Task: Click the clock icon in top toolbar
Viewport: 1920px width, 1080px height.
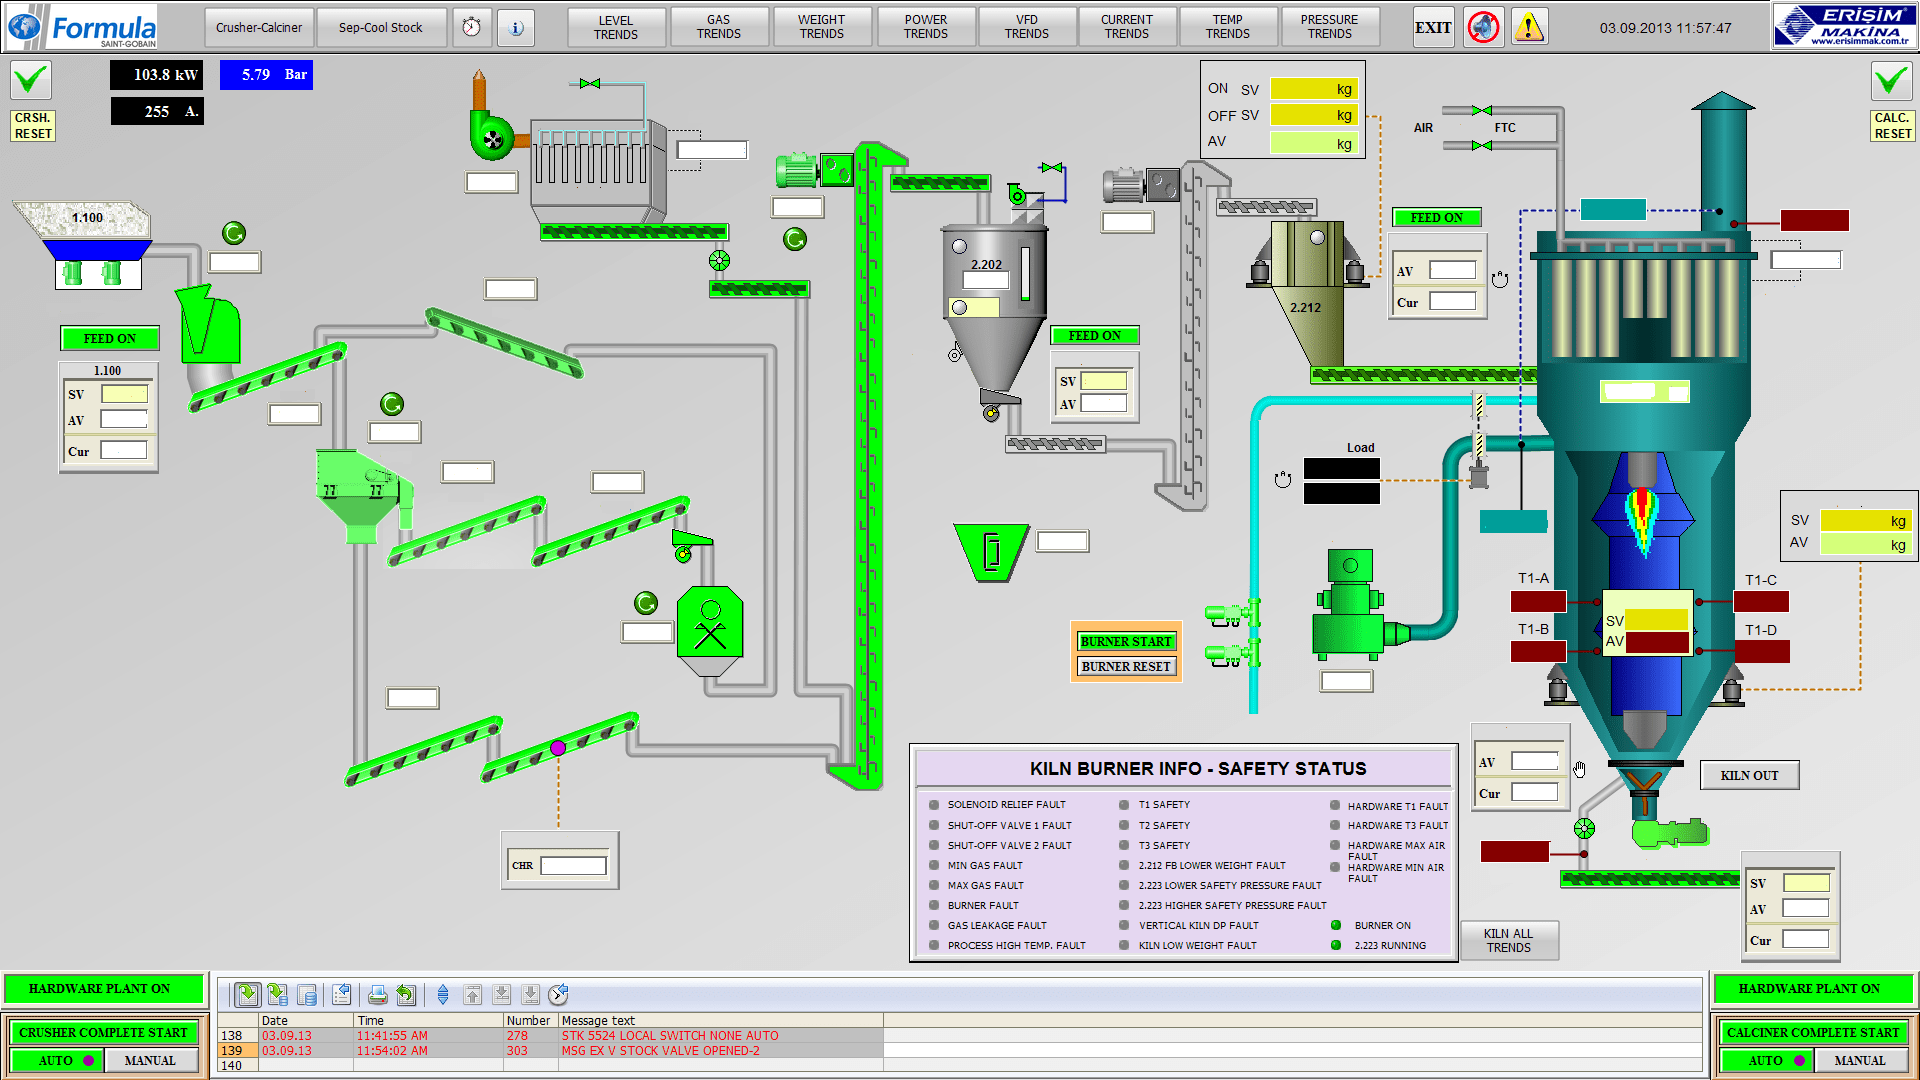Action: click(x=472, y=27)
